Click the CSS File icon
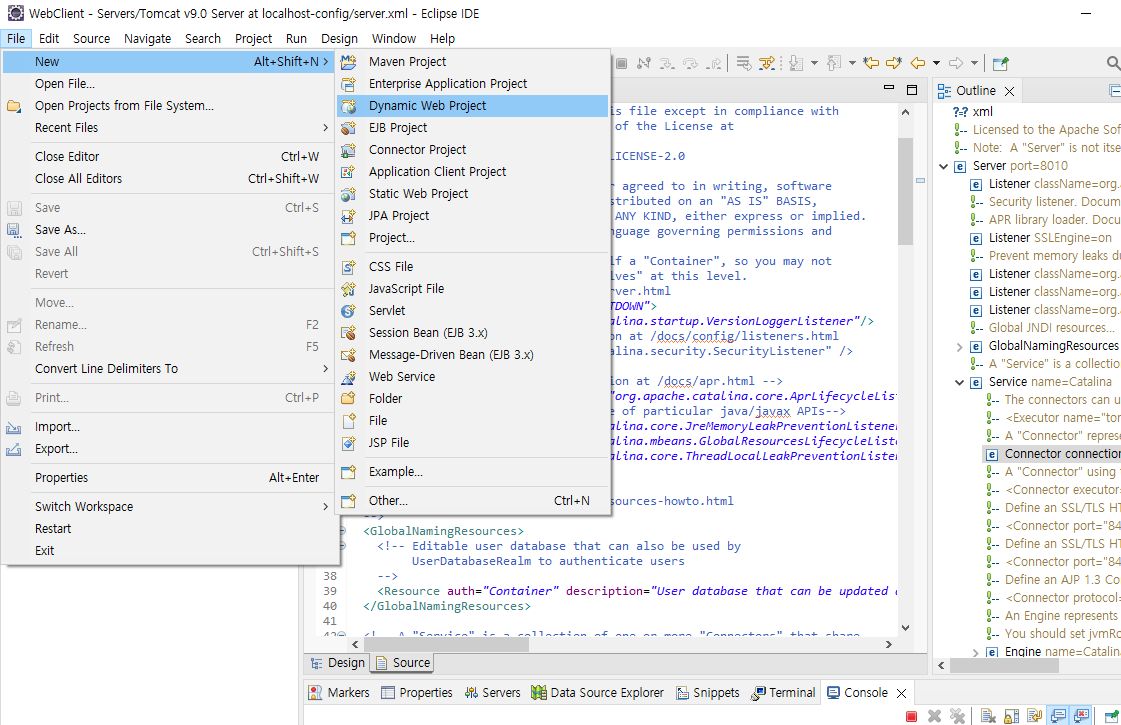The image size is (1121, 725). coord(348,267)
